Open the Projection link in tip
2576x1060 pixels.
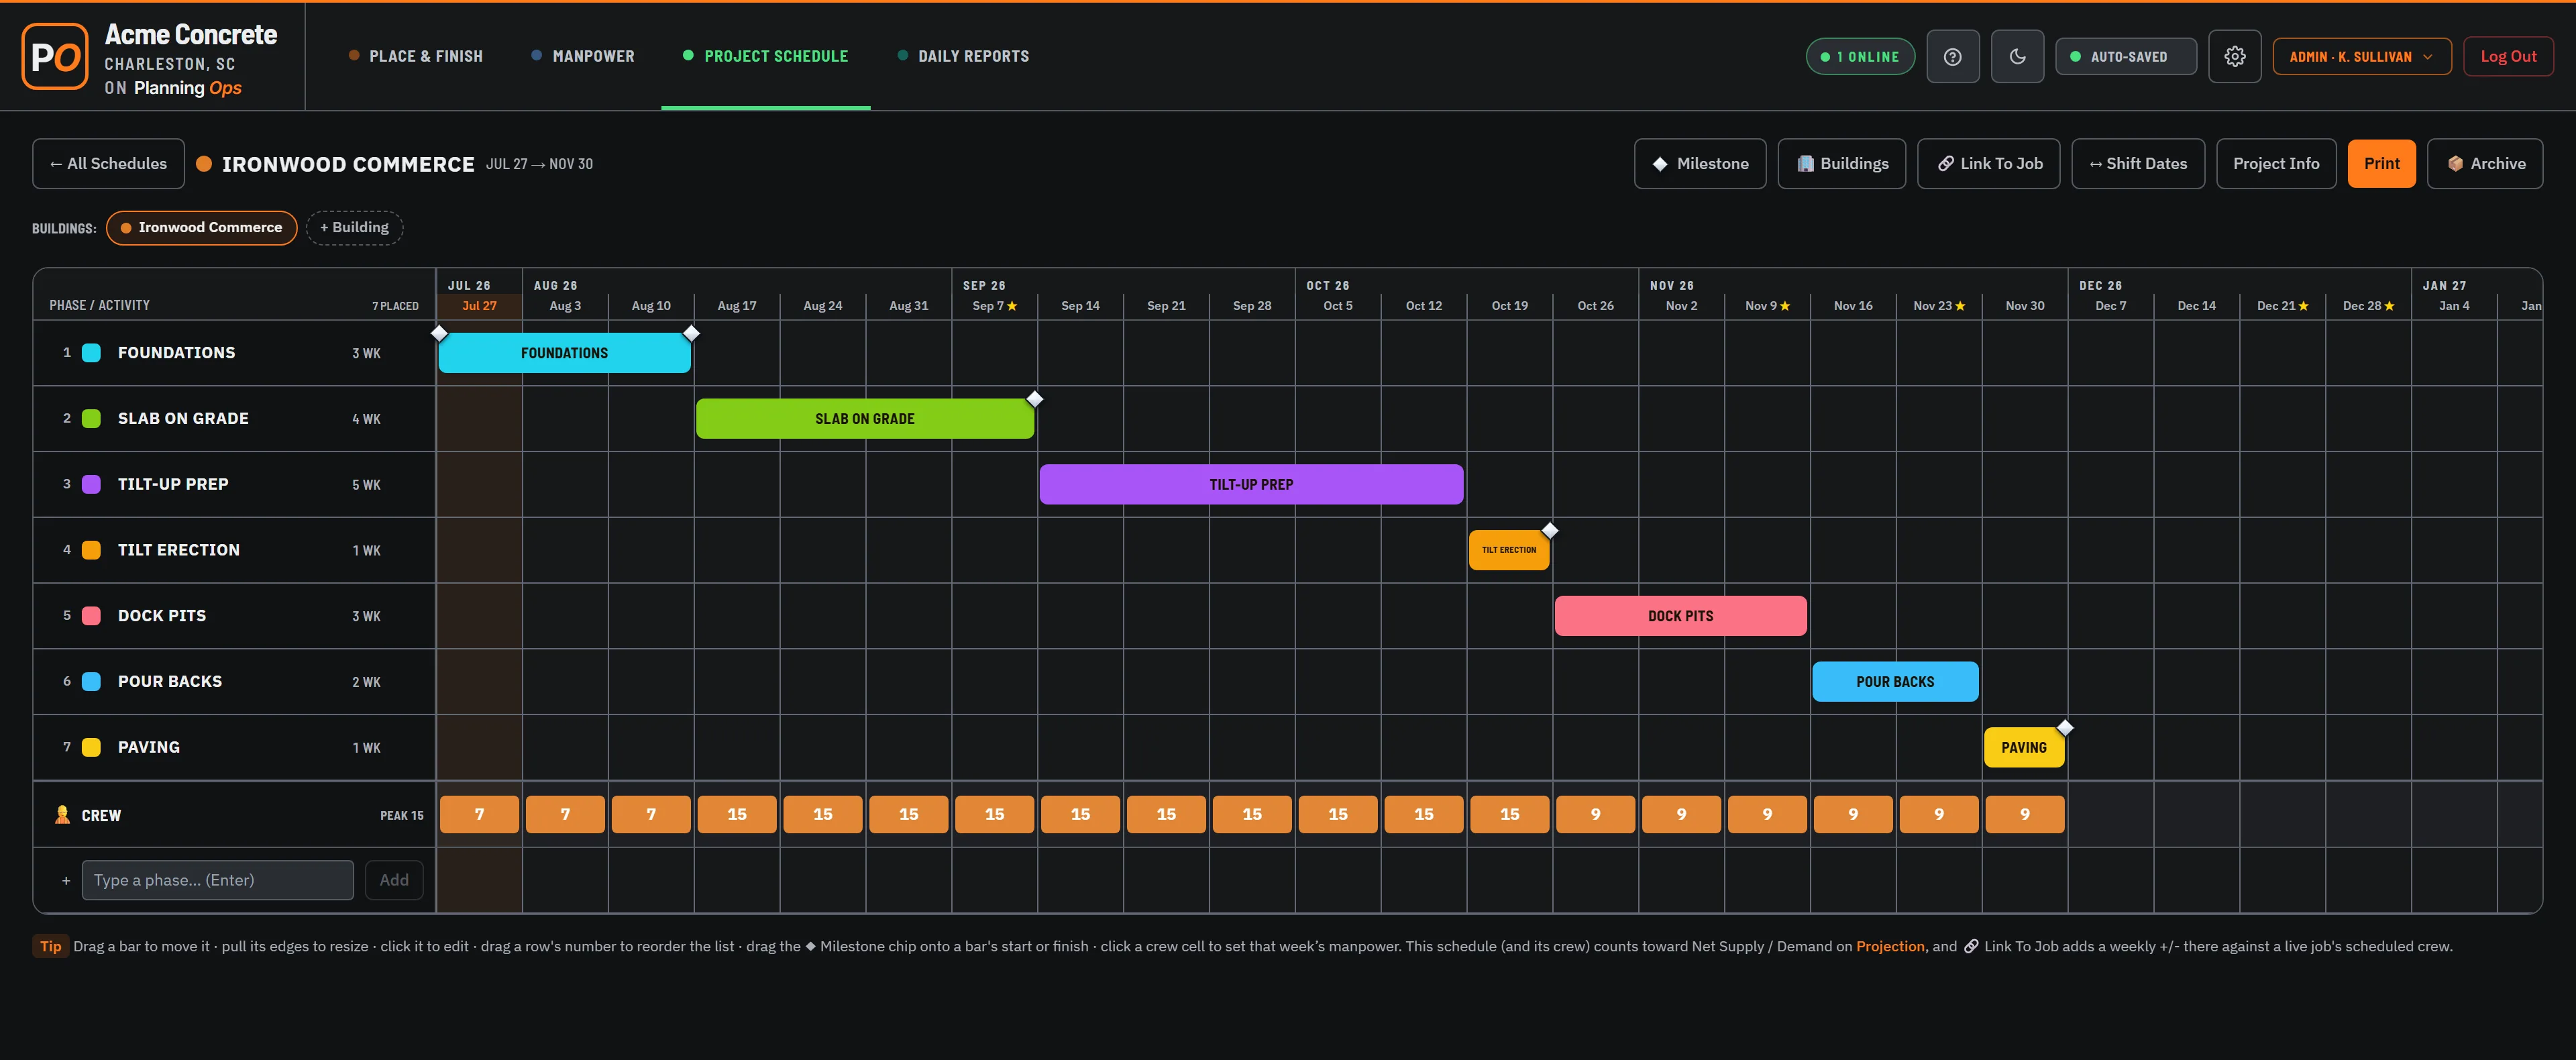click(x=1890, y=947)
